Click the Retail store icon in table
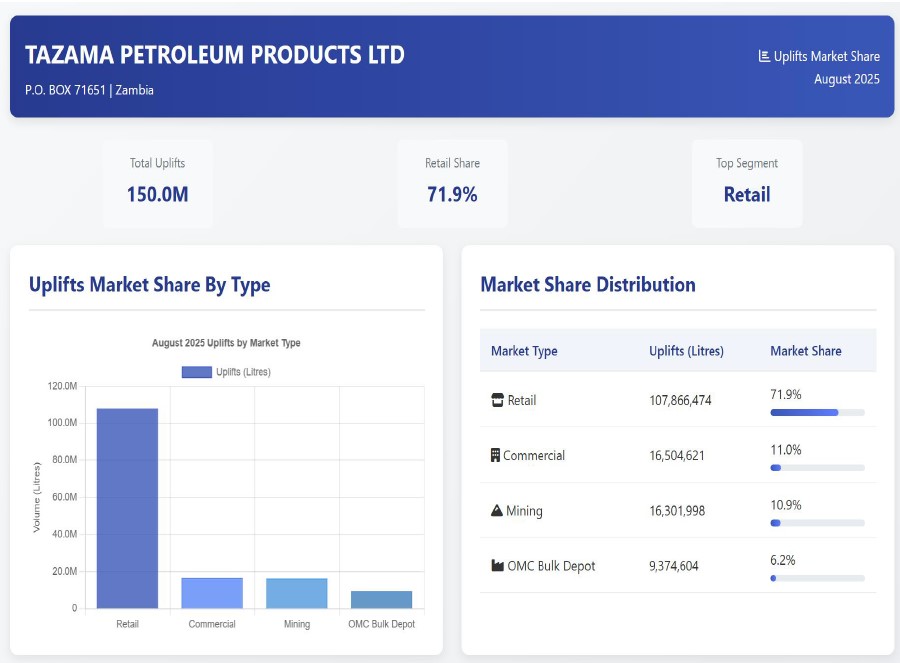The image size is (900, 663). point(497,401)
